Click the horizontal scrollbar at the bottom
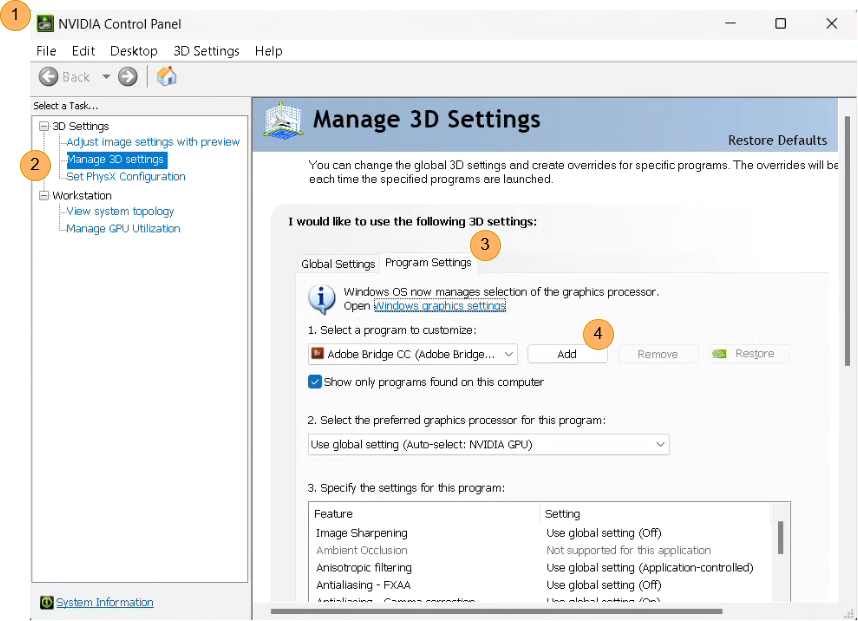The image size is (858, 621). (x=495, y=610)
